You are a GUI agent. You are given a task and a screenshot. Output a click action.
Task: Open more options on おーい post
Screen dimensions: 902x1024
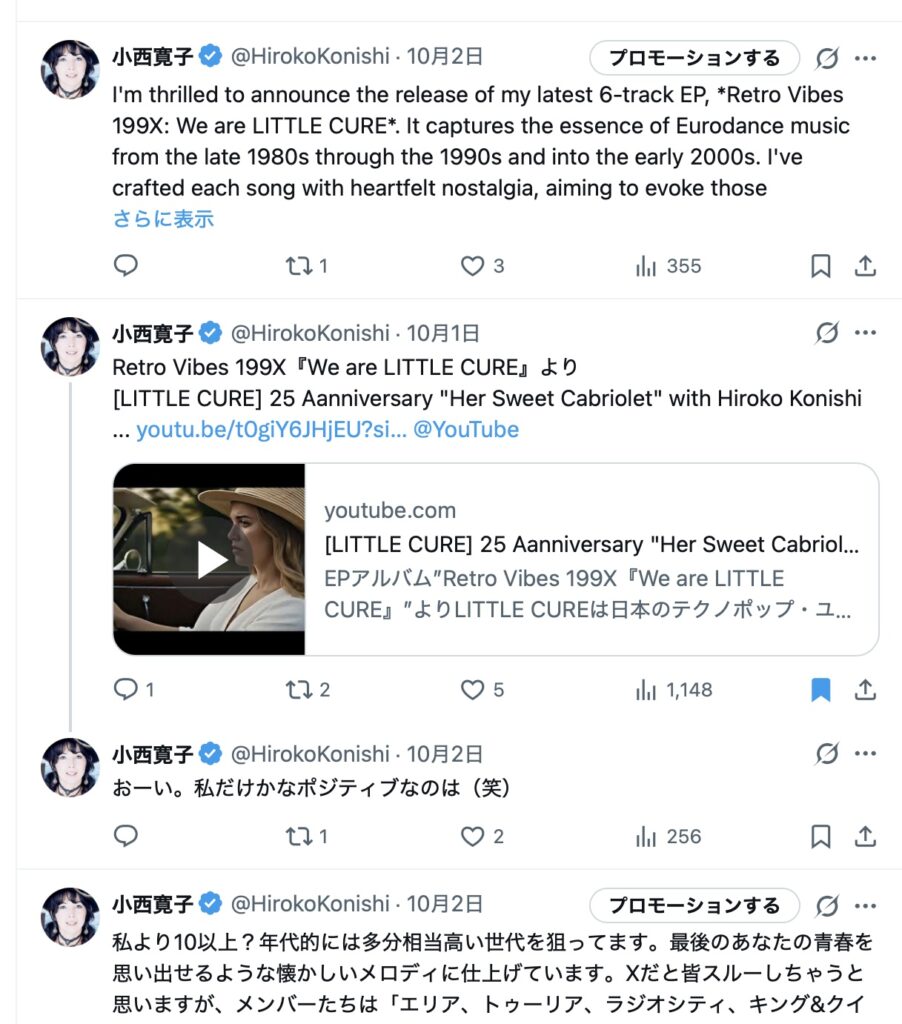click(x=865, y=754)
